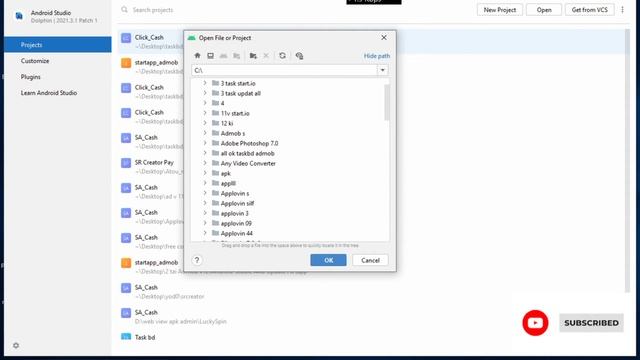This screenshot has width=640, height=360.
Task: Expand the 3 task updat all folder
Action: coord(205,93)
